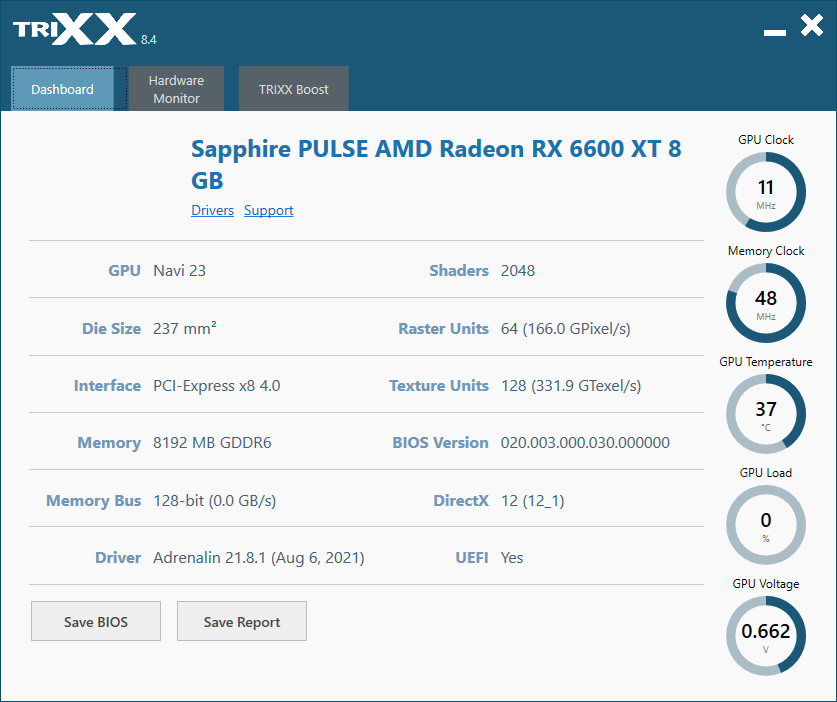Minimize the TRIXX window
837x702 pixels.
pyautogui.click(x=775, y=33)
